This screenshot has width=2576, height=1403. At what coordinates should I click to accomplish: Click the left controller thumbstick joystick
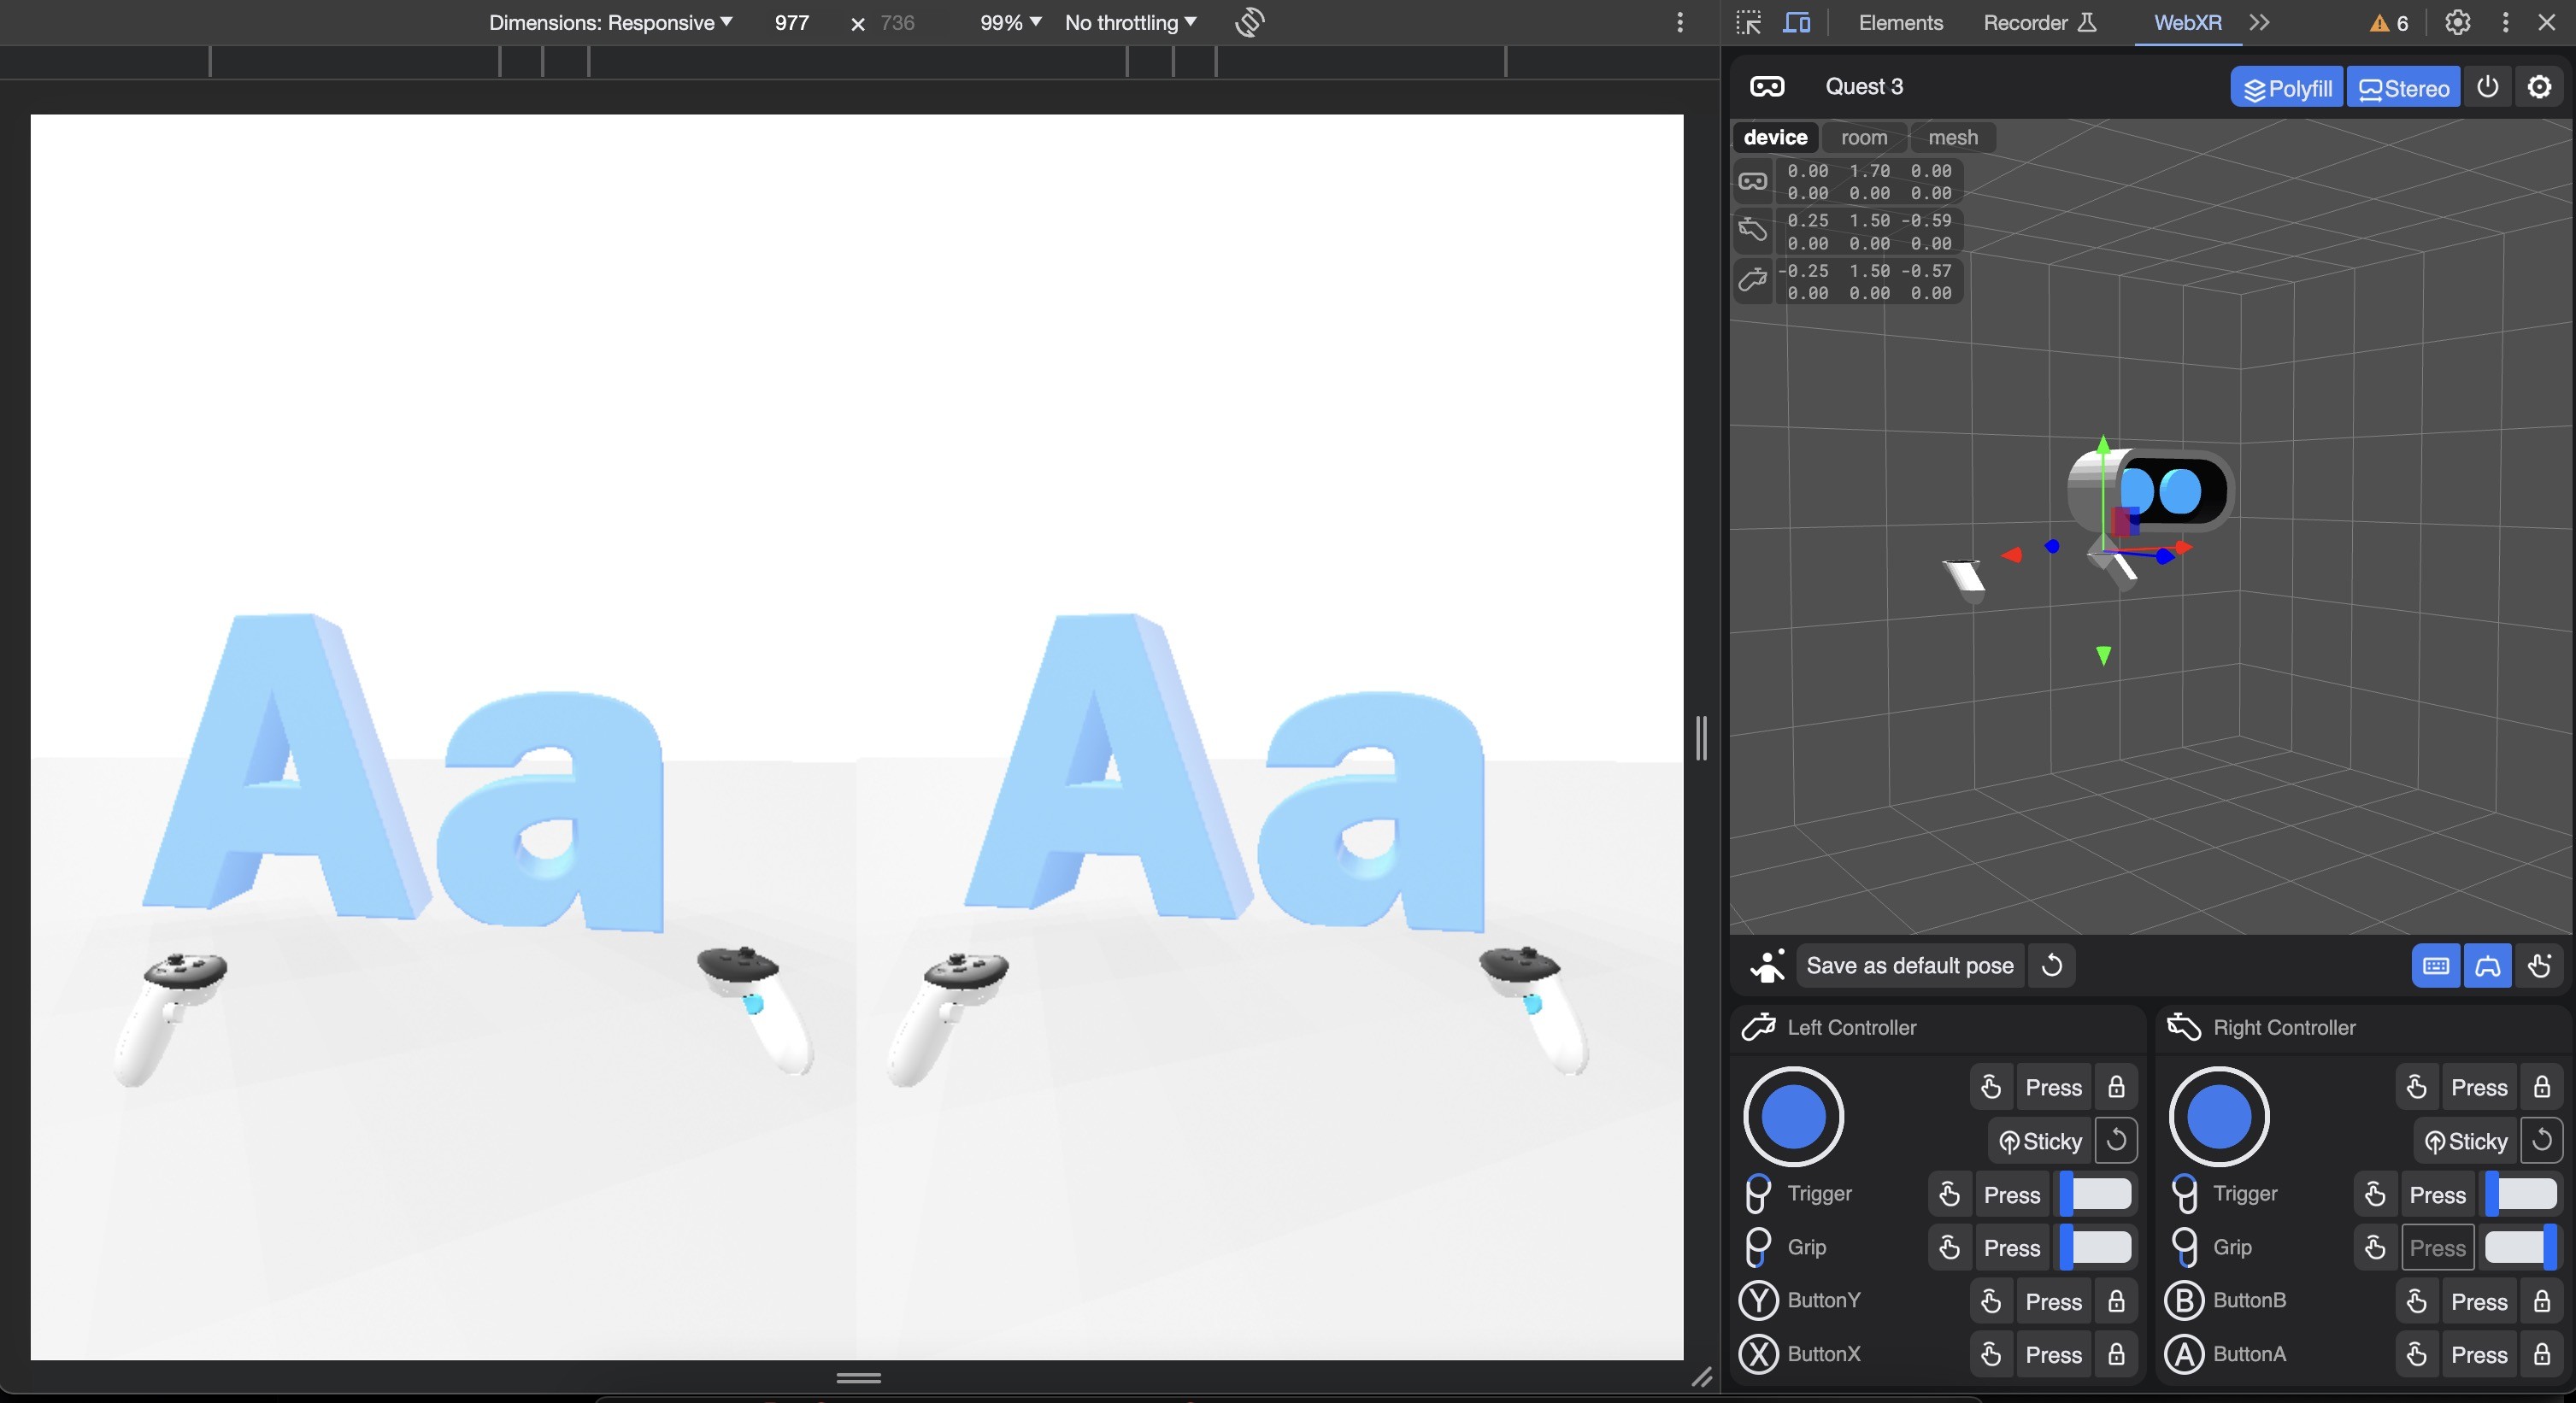click(x=1793, y=1117)
